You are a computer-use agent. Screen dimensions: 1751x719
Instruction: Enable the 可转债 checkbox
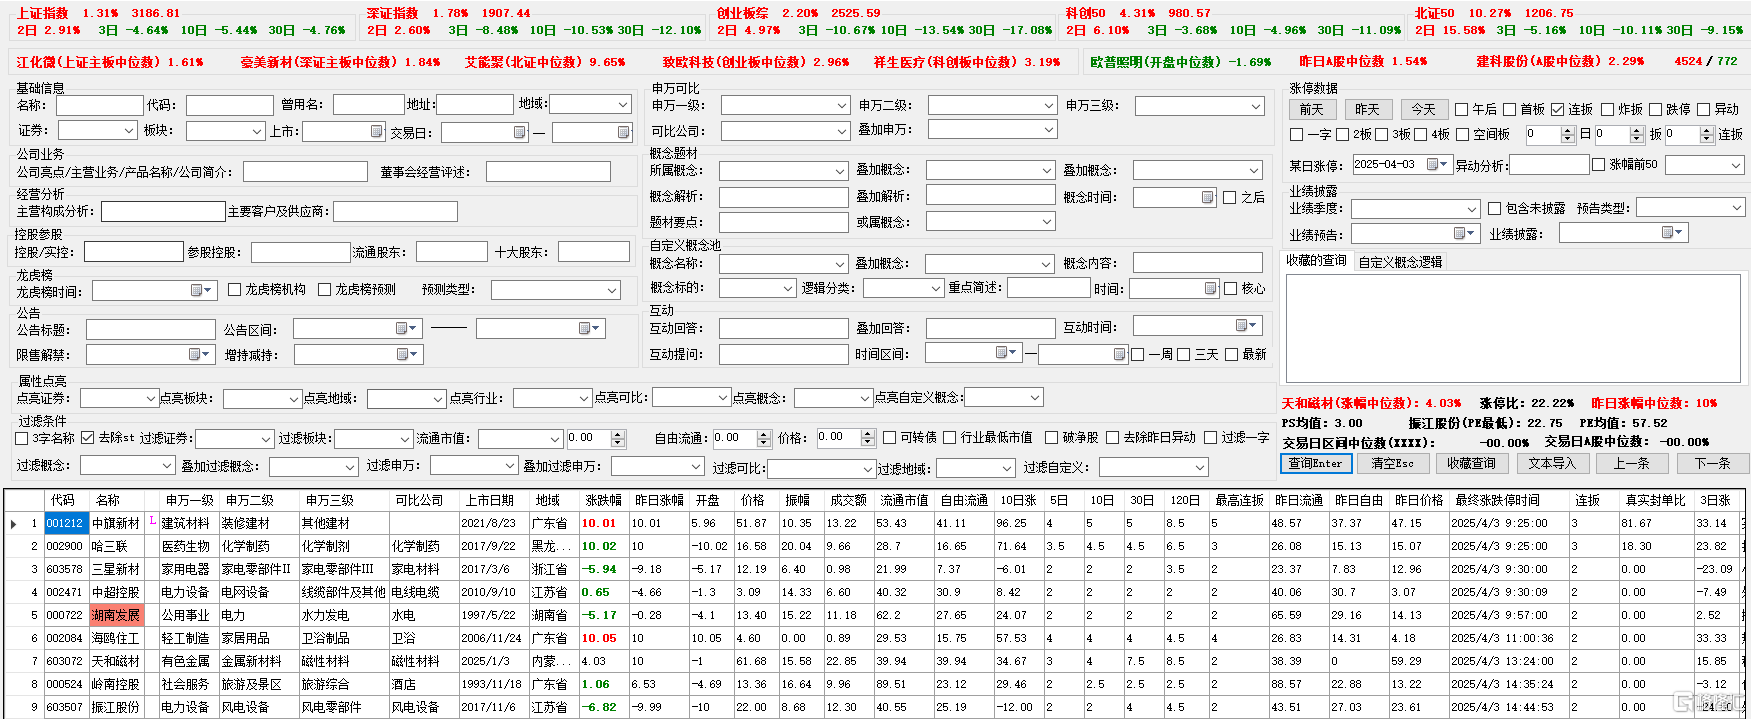click(889, 437)
